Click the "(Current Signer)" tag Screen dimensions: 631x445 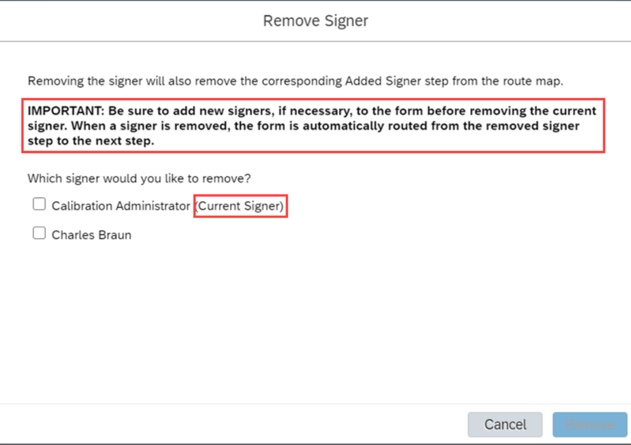241,206
